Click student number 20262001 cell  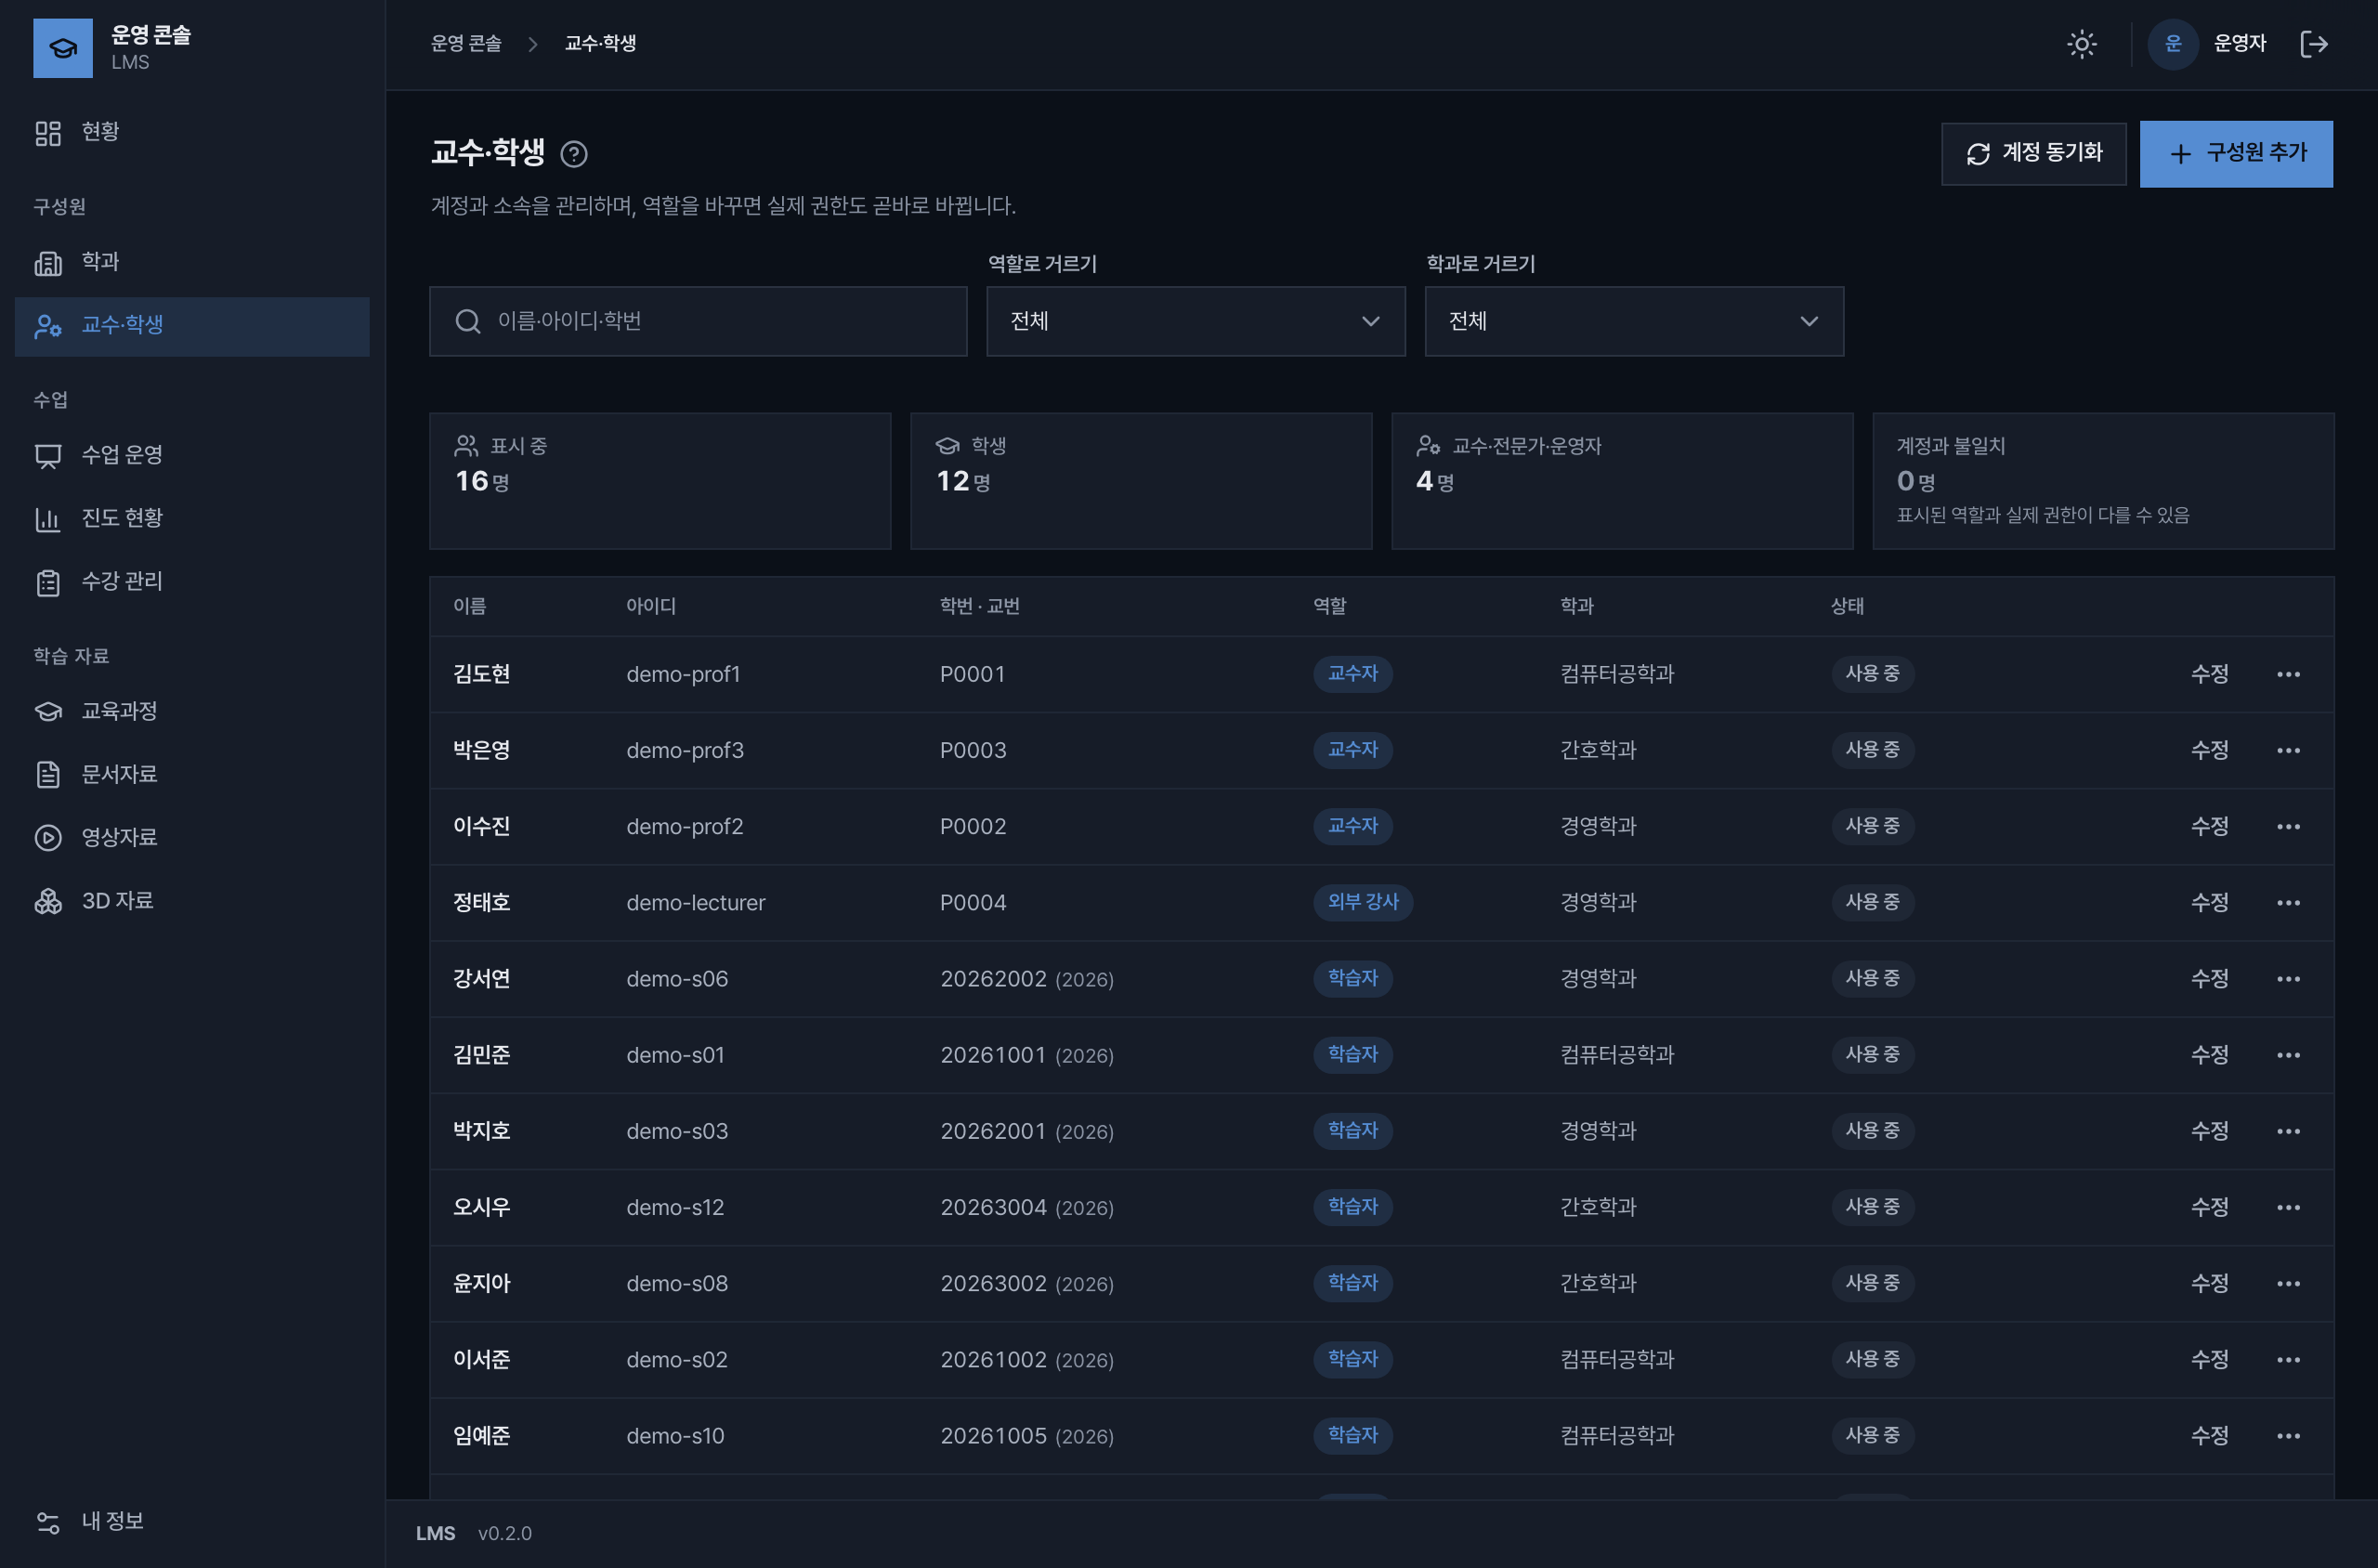(993, 1131)
